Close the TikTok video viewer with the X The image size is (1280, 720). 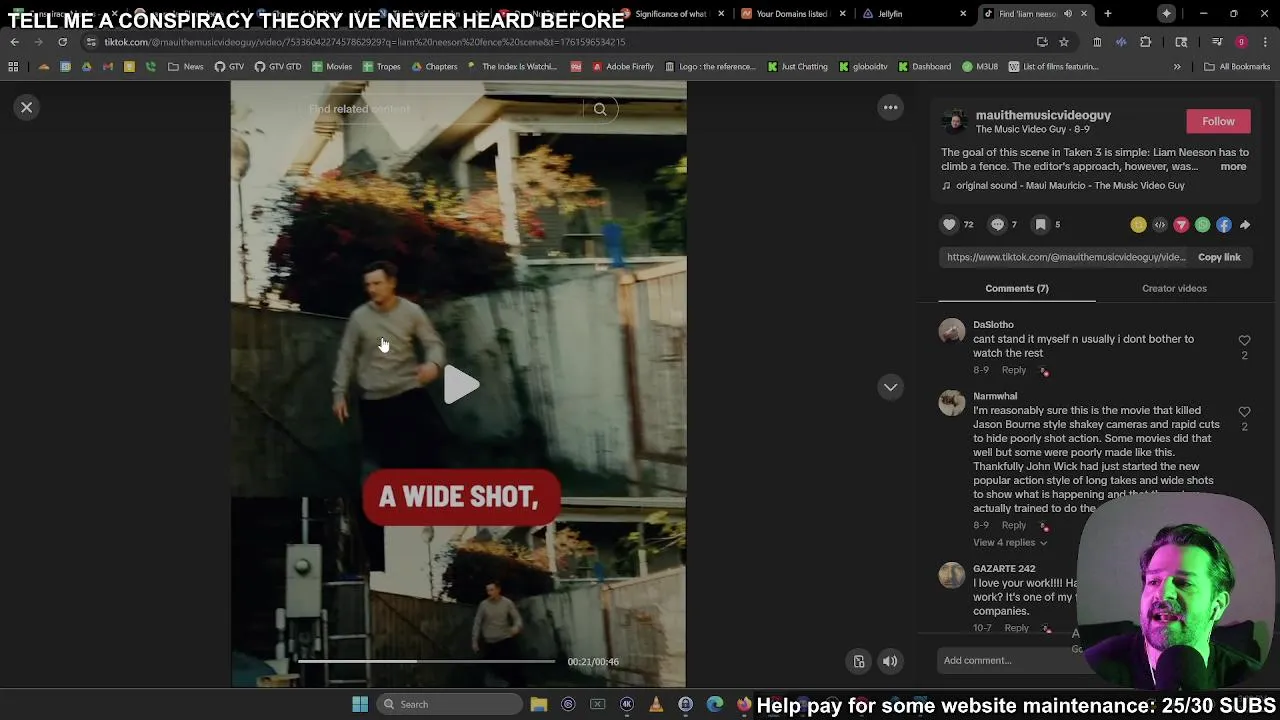[27, 107]
